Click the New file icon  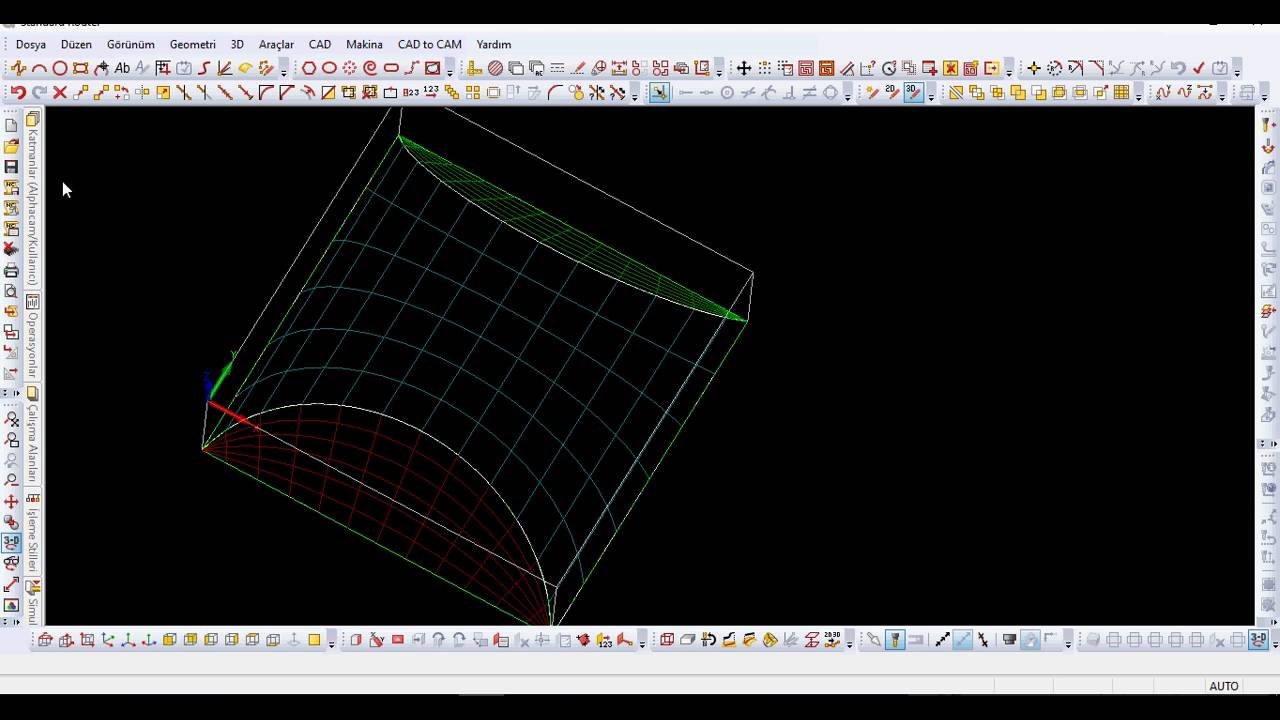11,126
